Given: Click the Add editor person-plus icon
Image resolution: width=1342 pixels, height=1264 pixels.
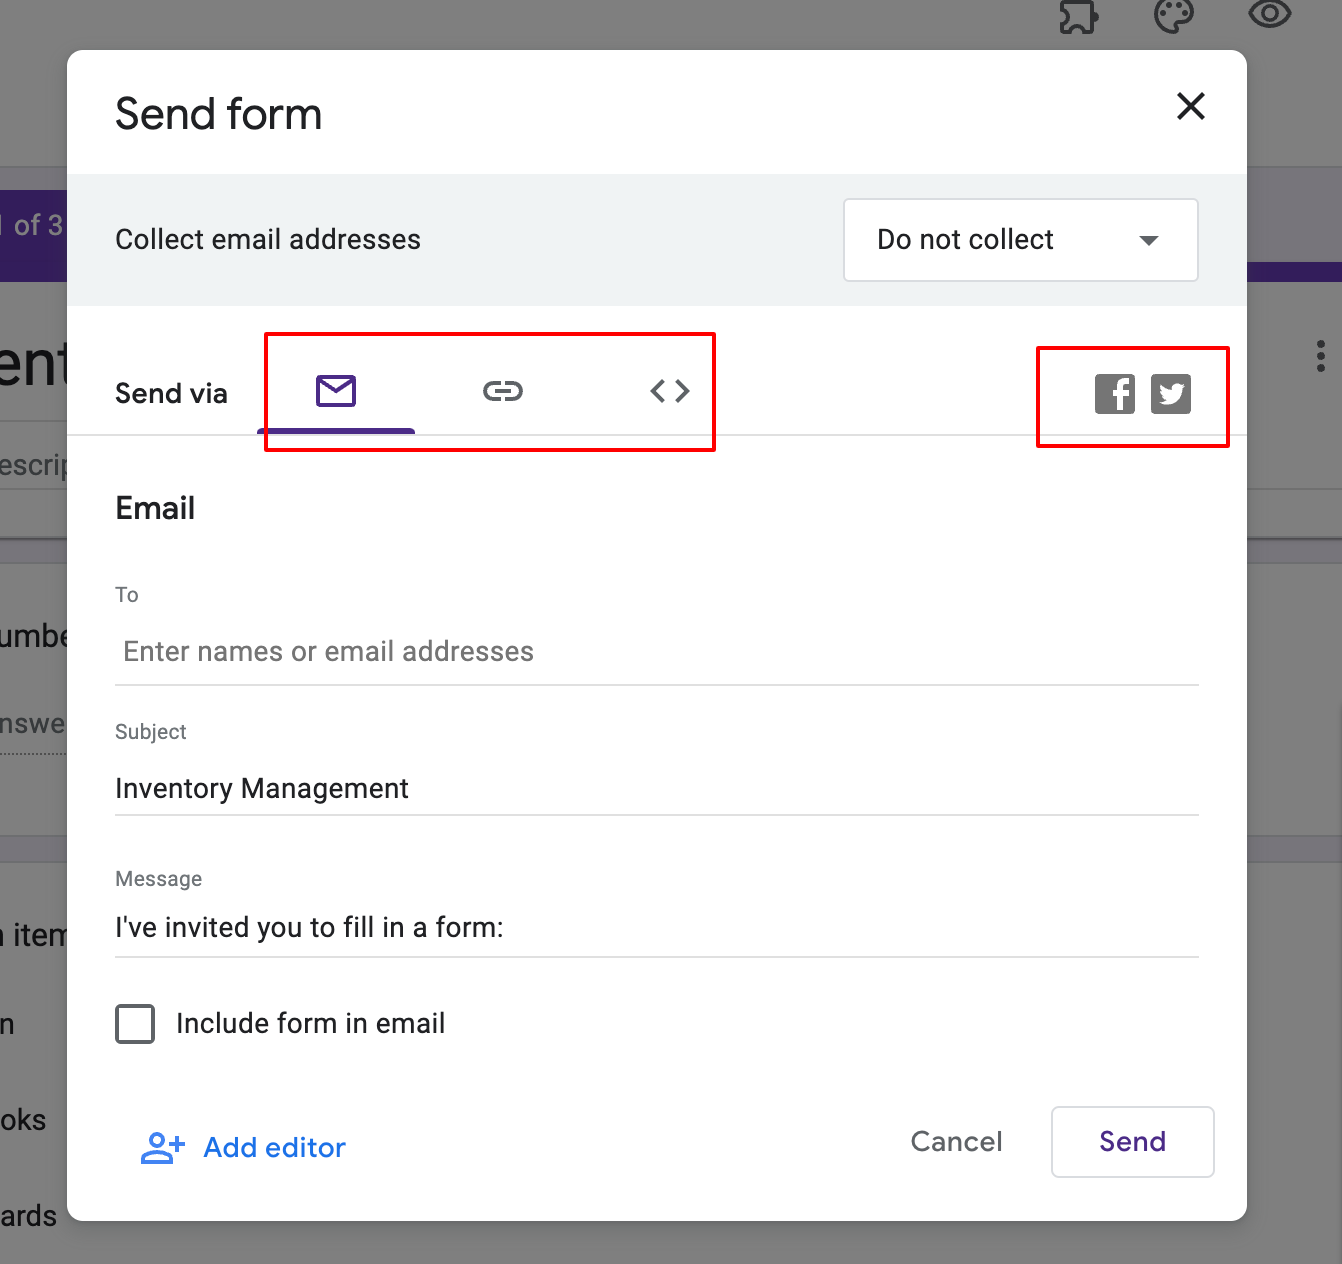Looking at the screenshot, I should click(161, 1148).
